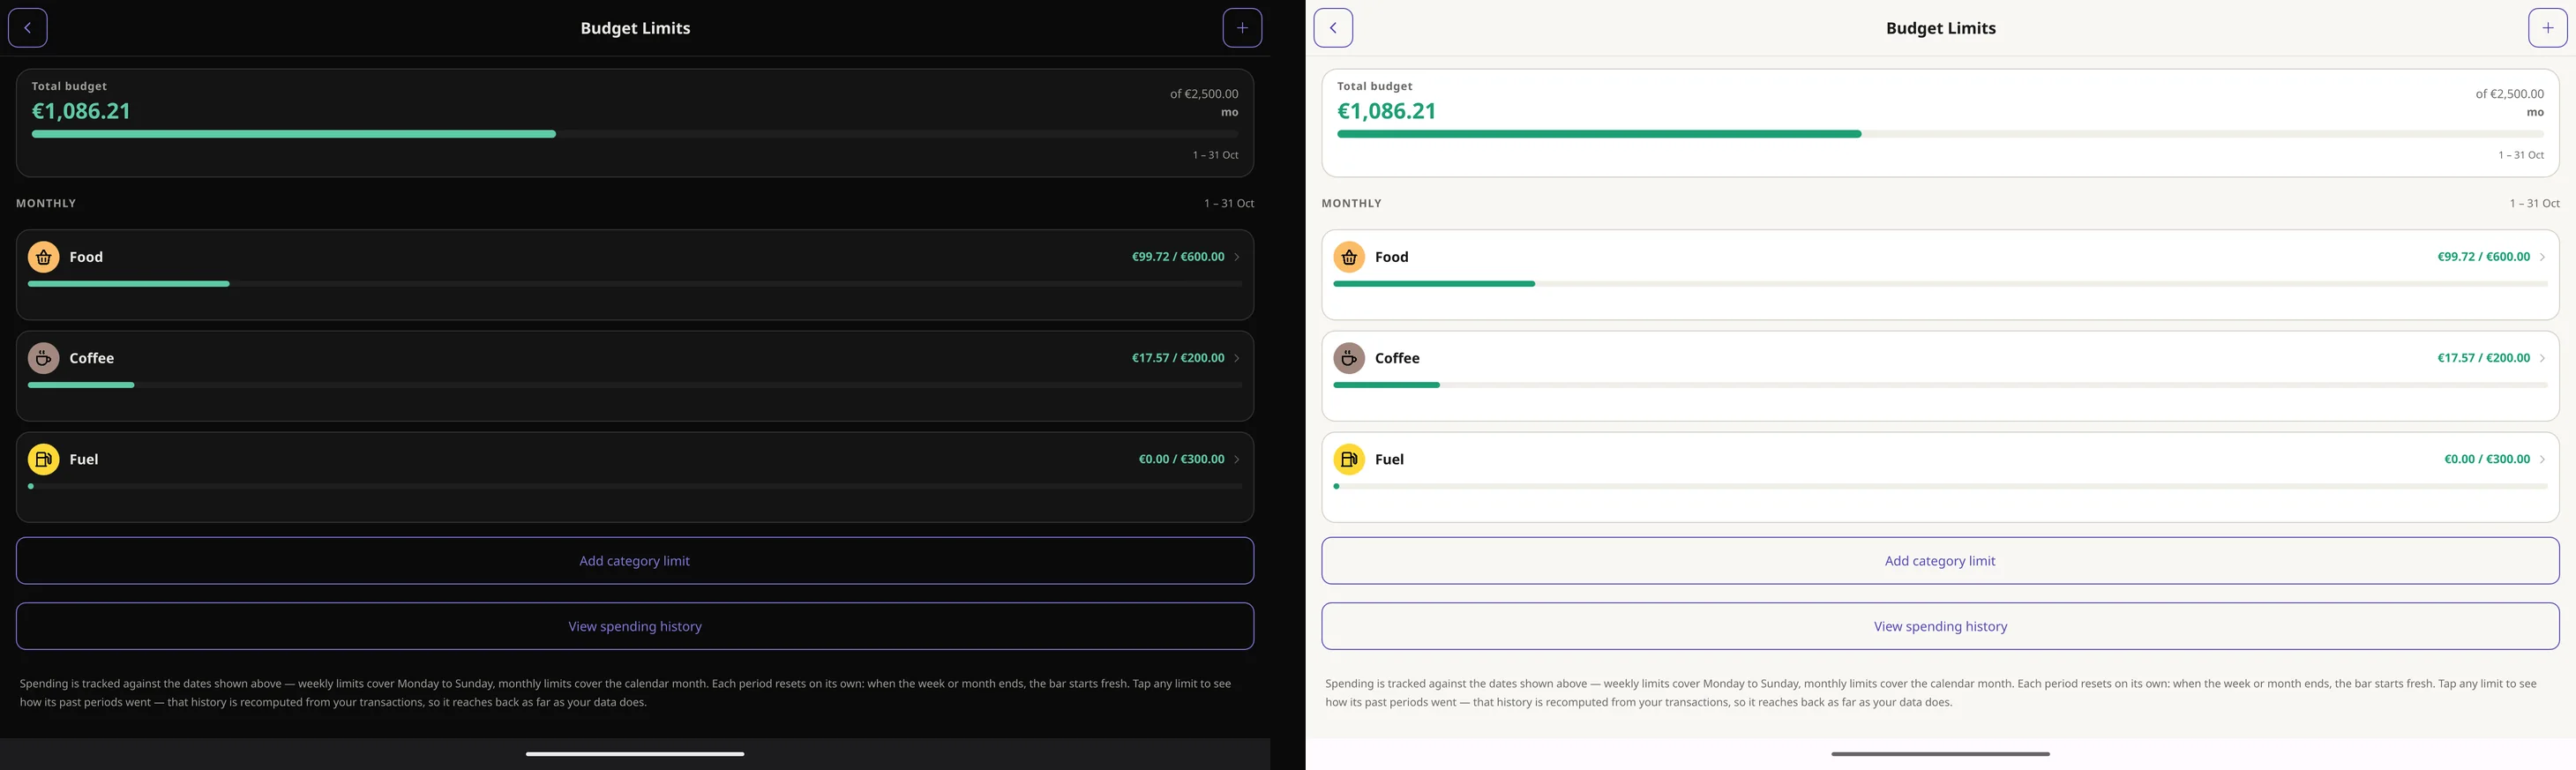The width and height of the screenshot is (2576, 770).
Task: Click the €1,086.21 total amount in light panel
Action: tap(1386, 111)
